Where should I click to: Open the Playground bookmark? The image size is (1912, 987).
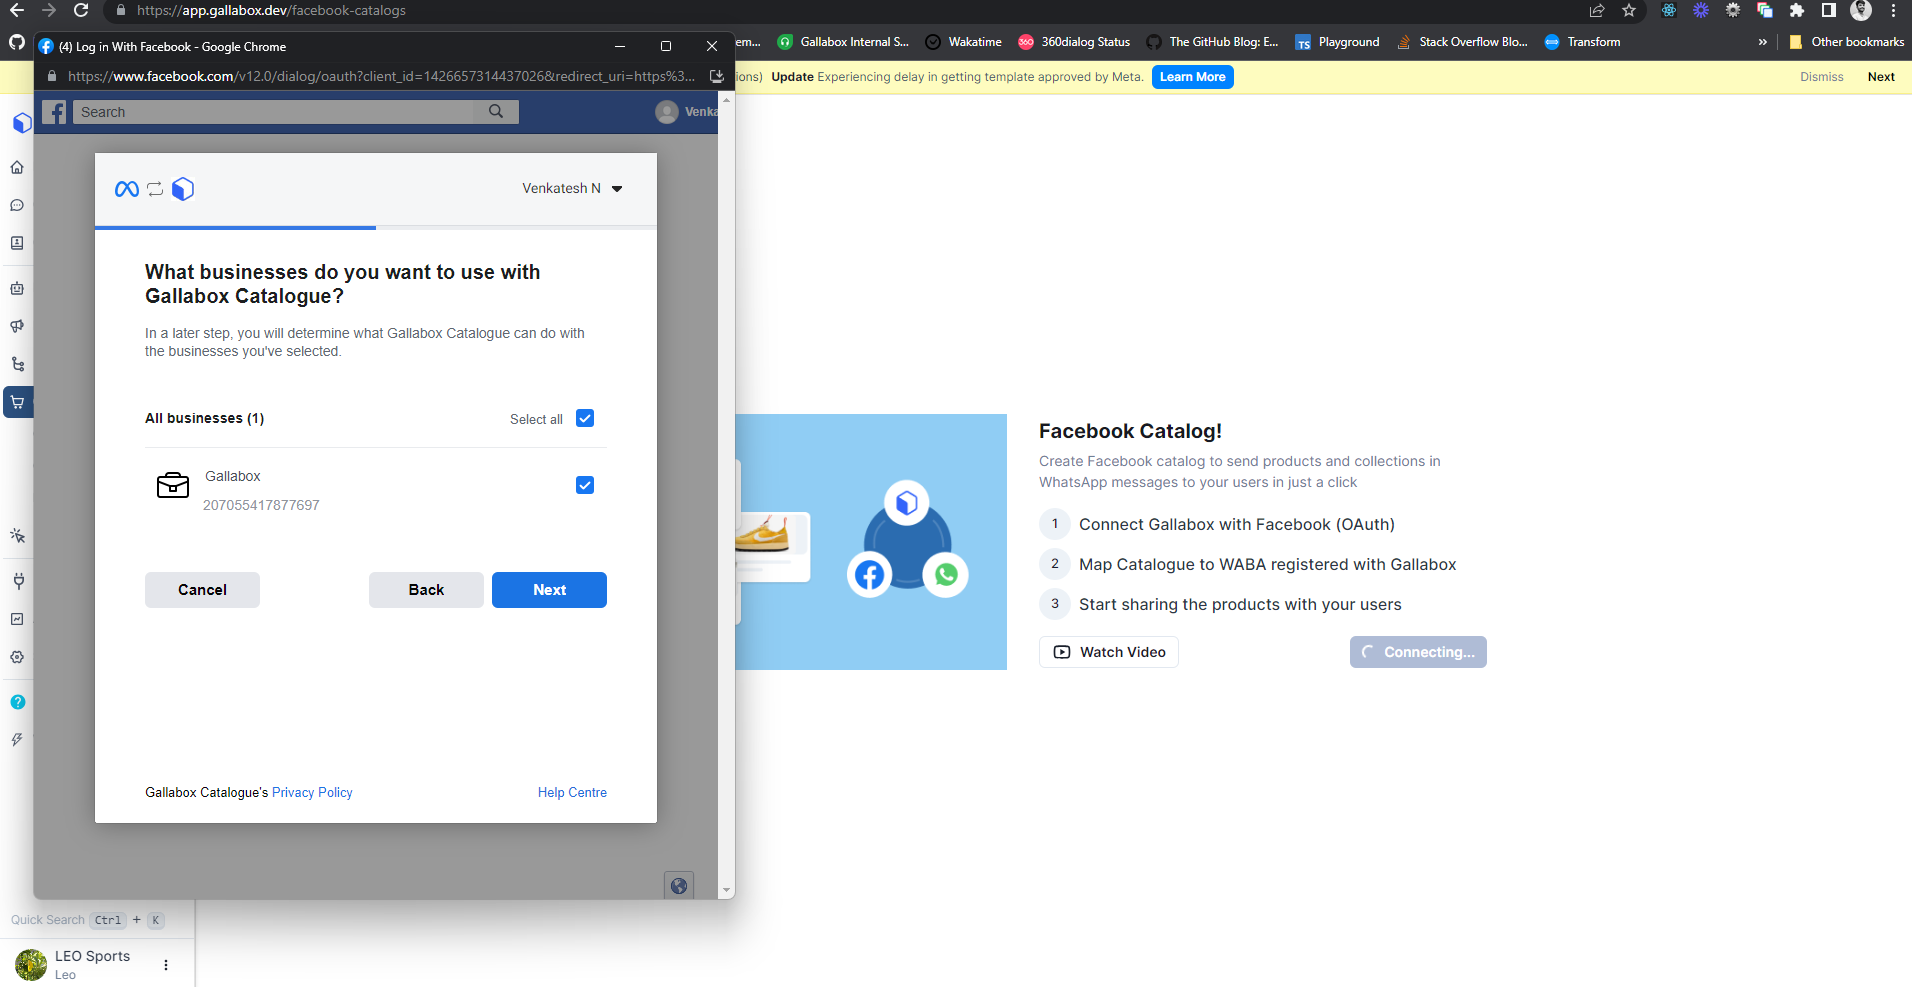click(1337, 42)
